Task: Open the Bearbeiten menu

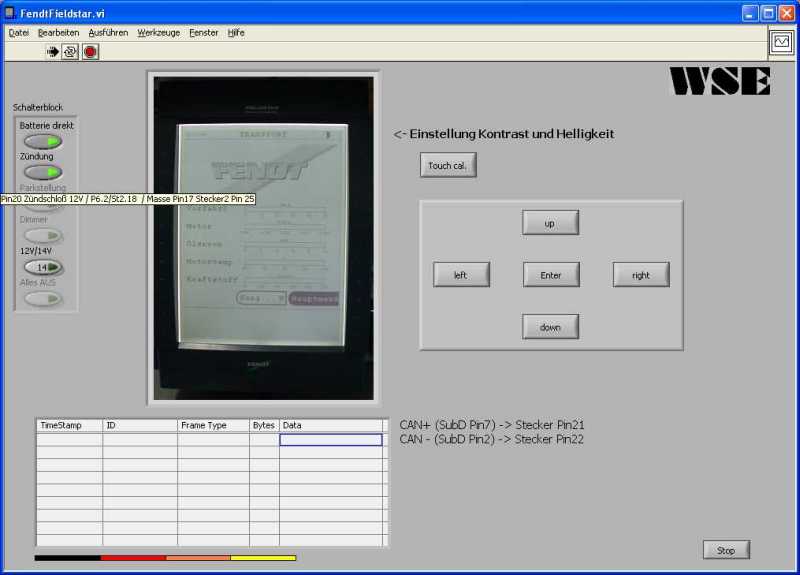Action: (59, 33)
